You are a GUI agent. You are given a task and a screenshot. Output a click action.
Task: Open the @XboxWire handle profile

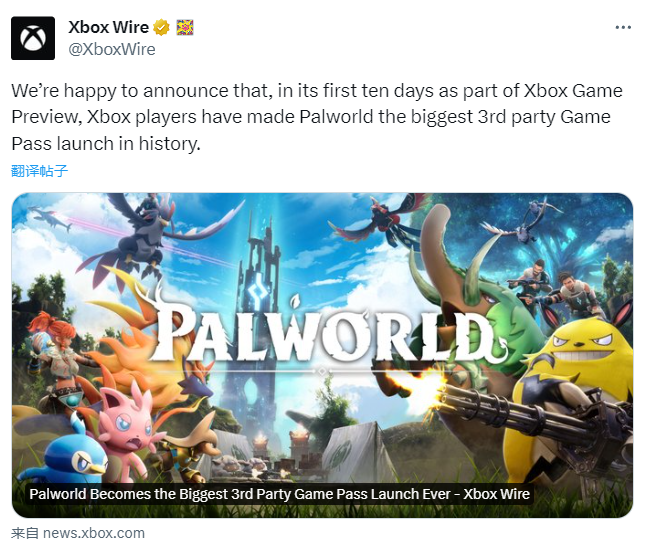click(x=112, y=49)
